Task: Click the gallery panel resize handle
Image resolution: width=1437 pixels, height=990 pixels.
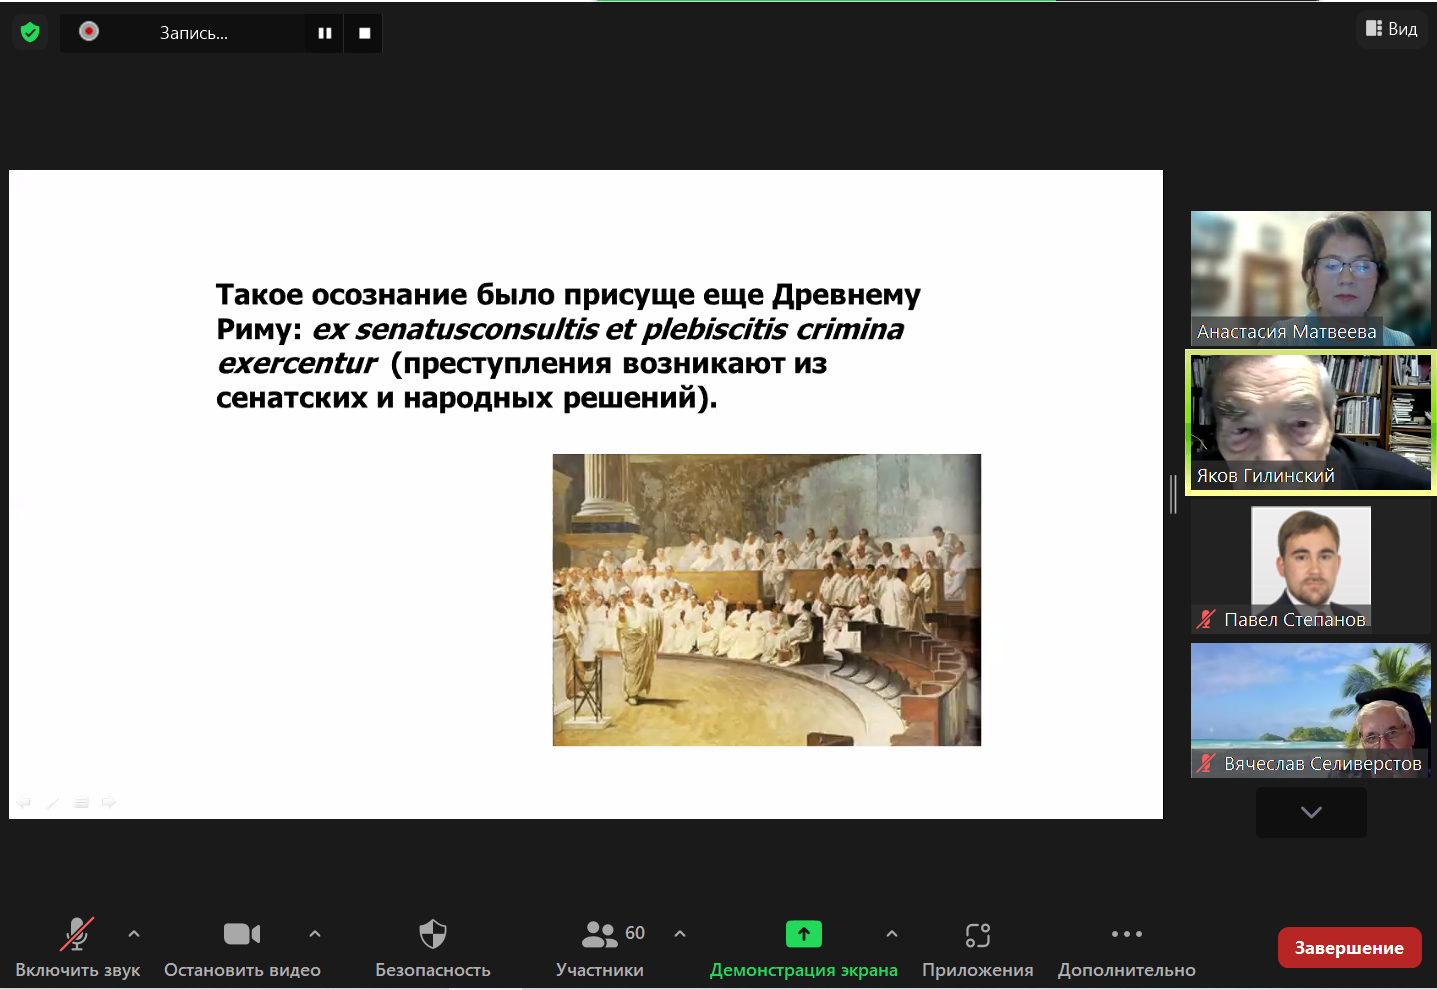Action: (x=1173, y=495)
